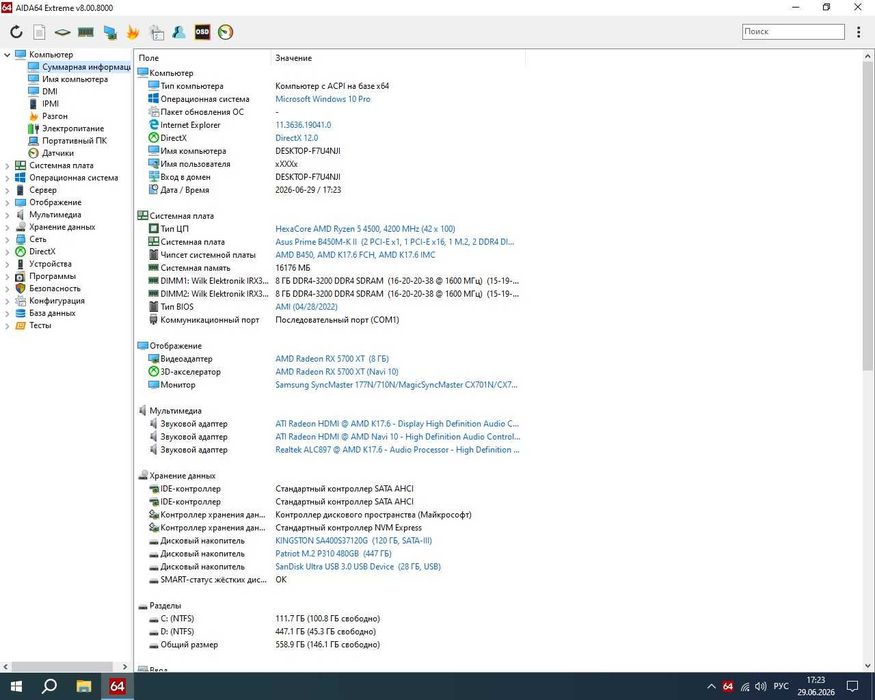
Task: Select the SMART-статус жёстких дисков row
Action: pos(329,579)
